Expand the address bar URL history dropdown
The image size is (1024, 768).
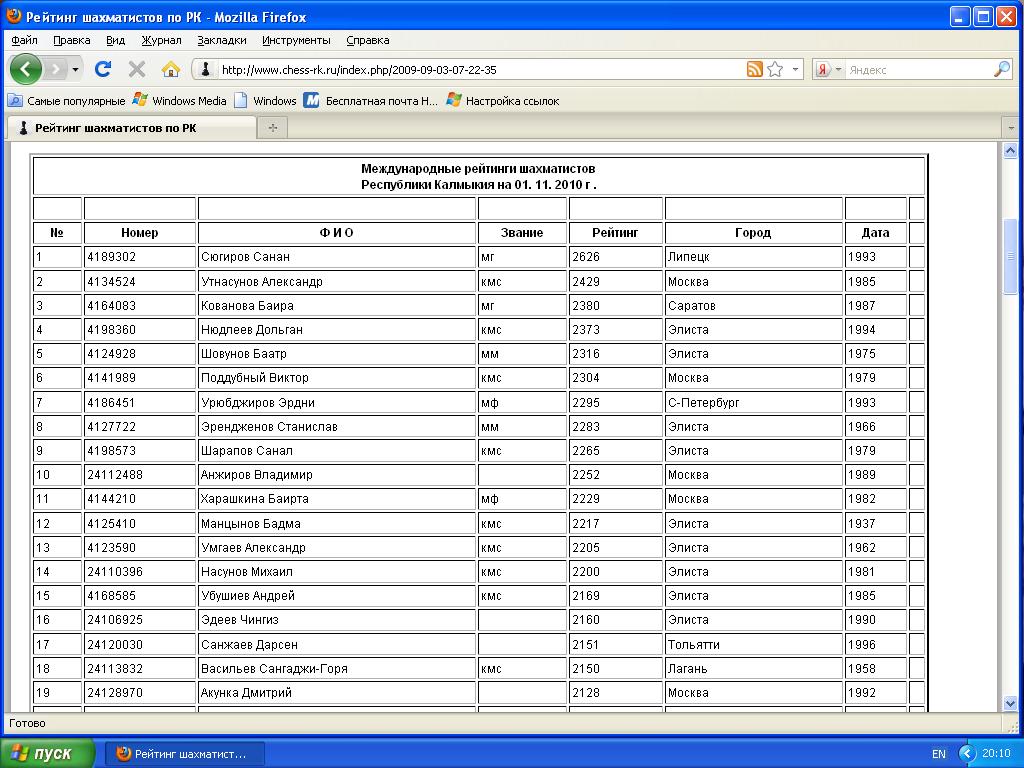796,69
